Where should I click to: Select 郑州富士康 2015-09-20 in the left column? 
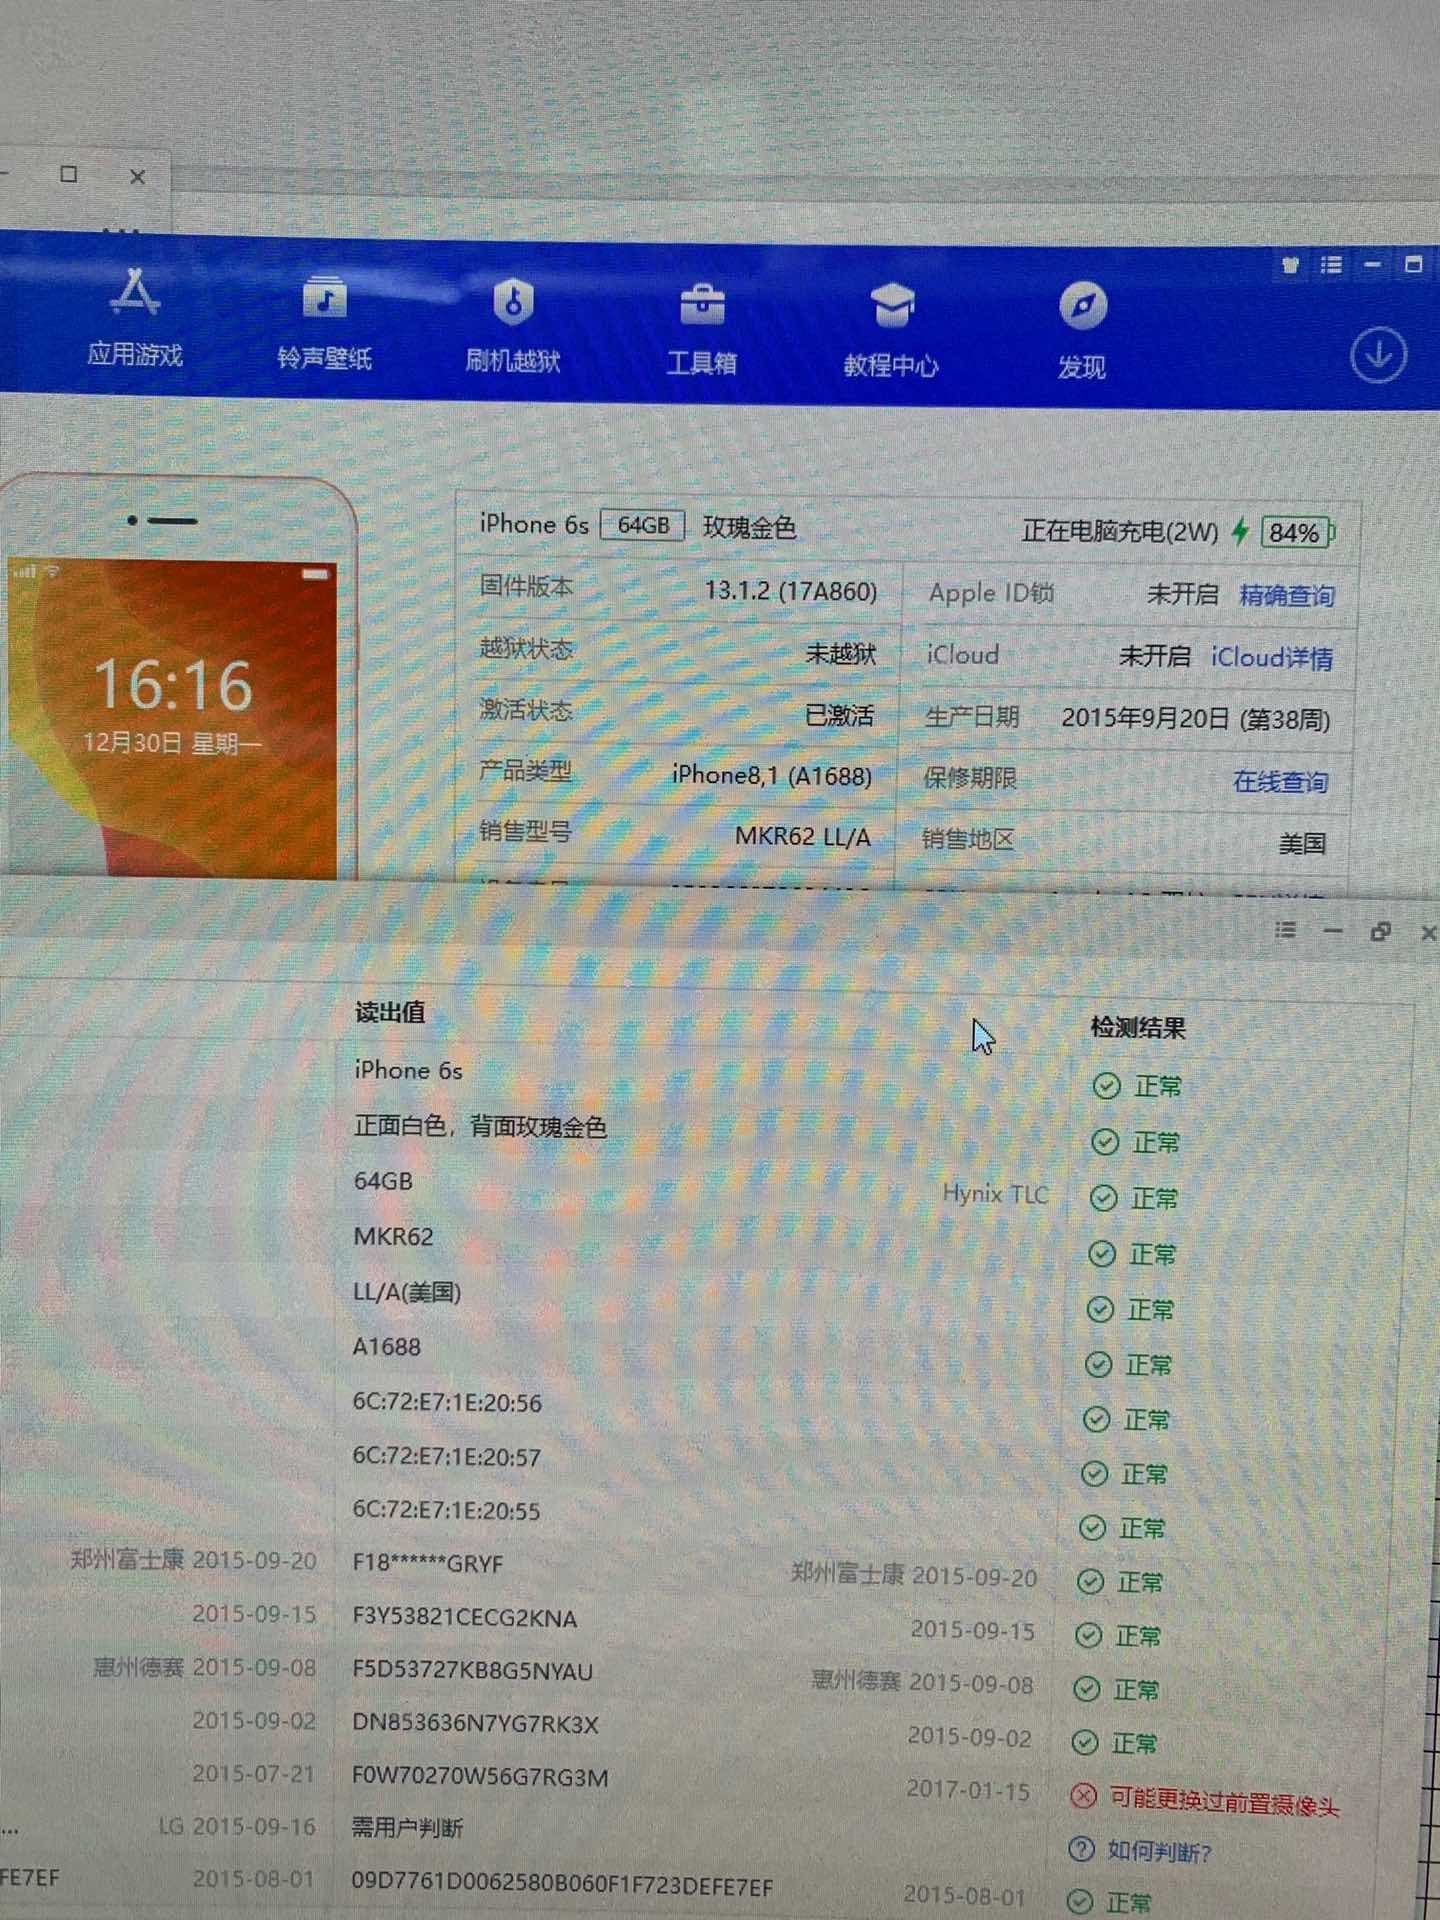point(193,1560)
